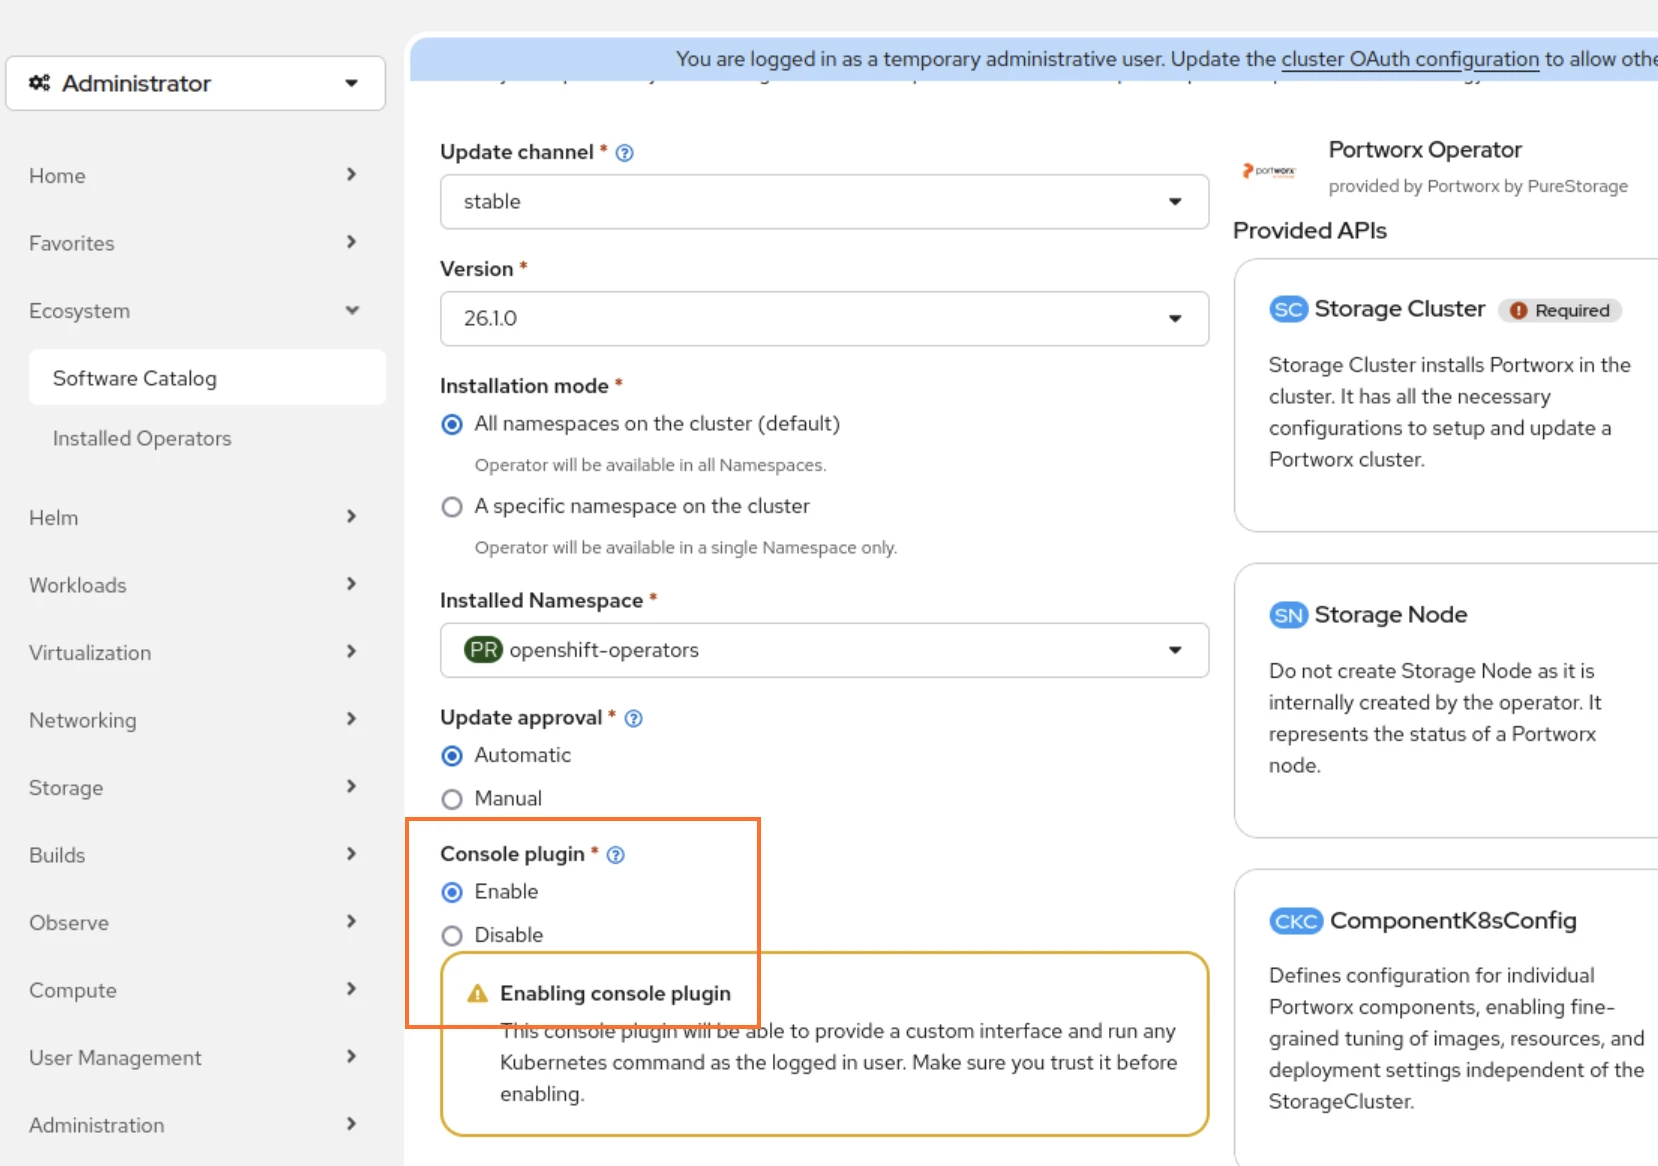Expand the Storage navigation section
Image resolution: width=1658 pixels, height=1166 pixels.
point(195,788)
